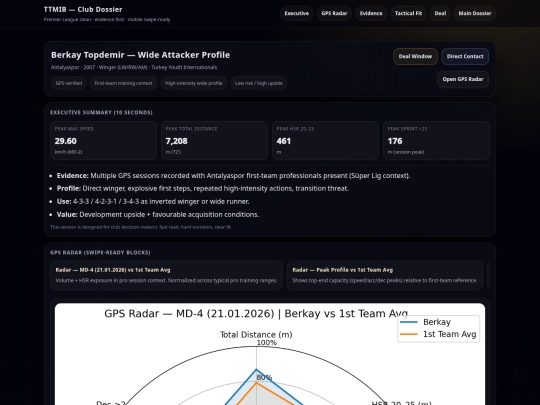Click the Total Distance (m) axis label
The height and width of the screenshot is (405, 540).
pyautogui.click(x=256, y=335)
